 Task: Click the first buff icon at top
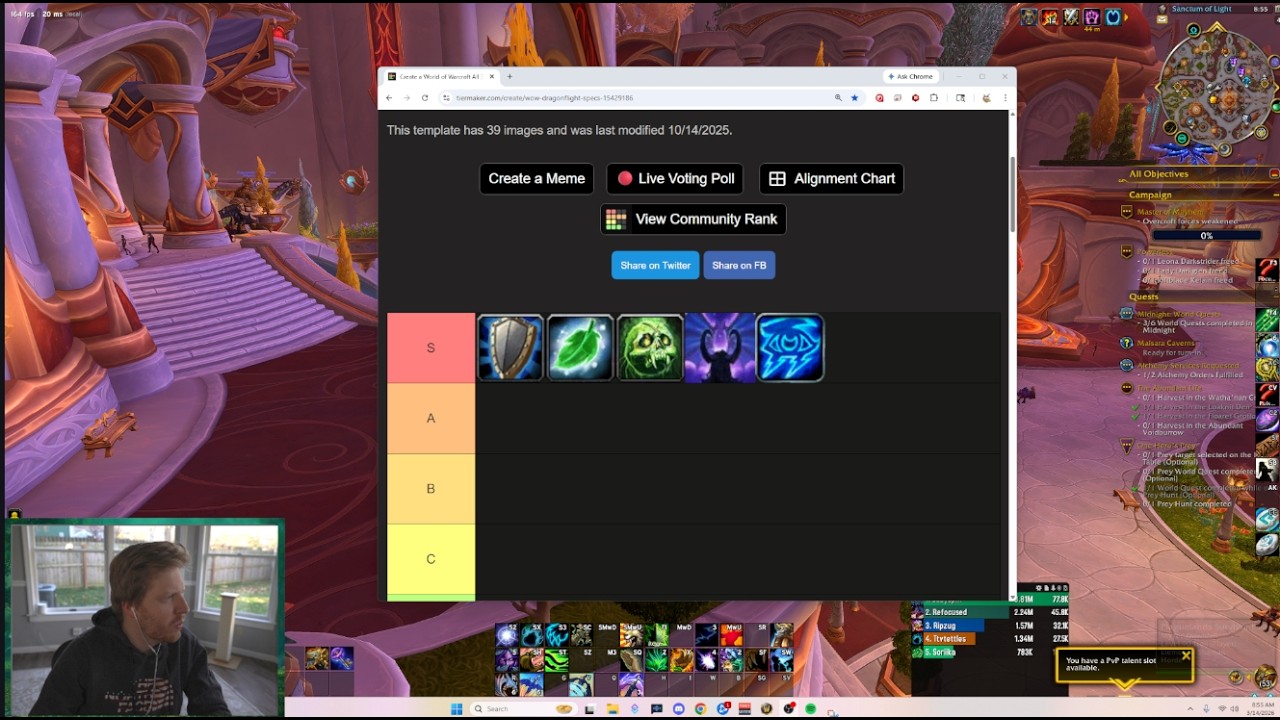pos(1029,17)
